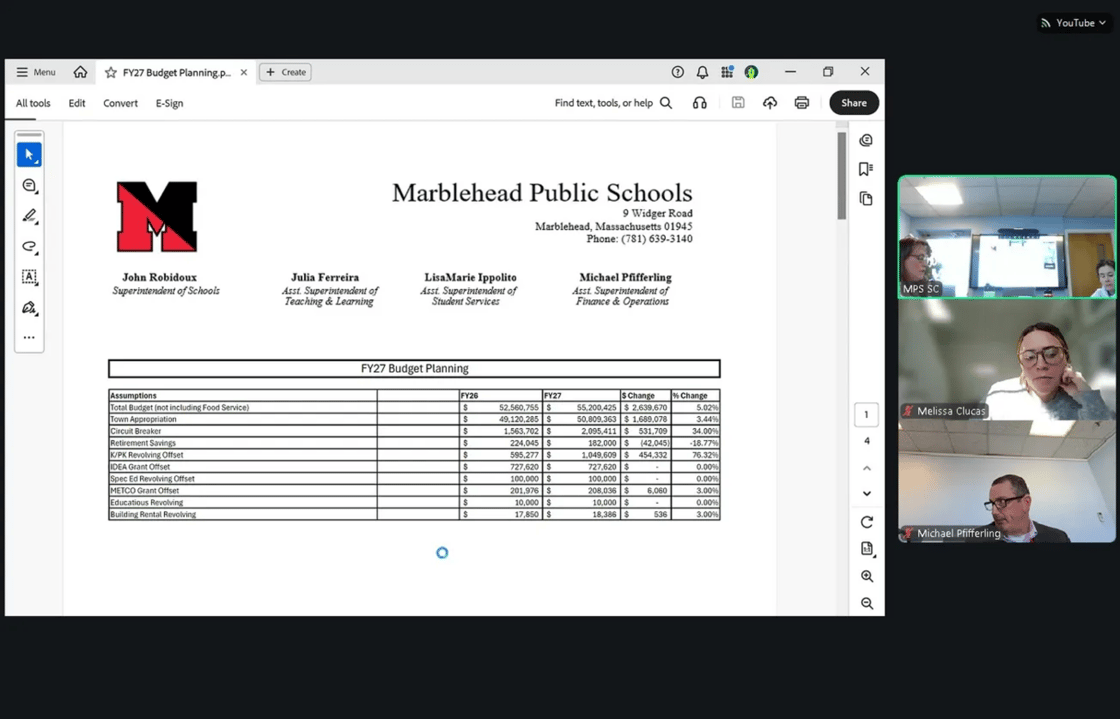Select the Add text box tool

pos(29,277)
